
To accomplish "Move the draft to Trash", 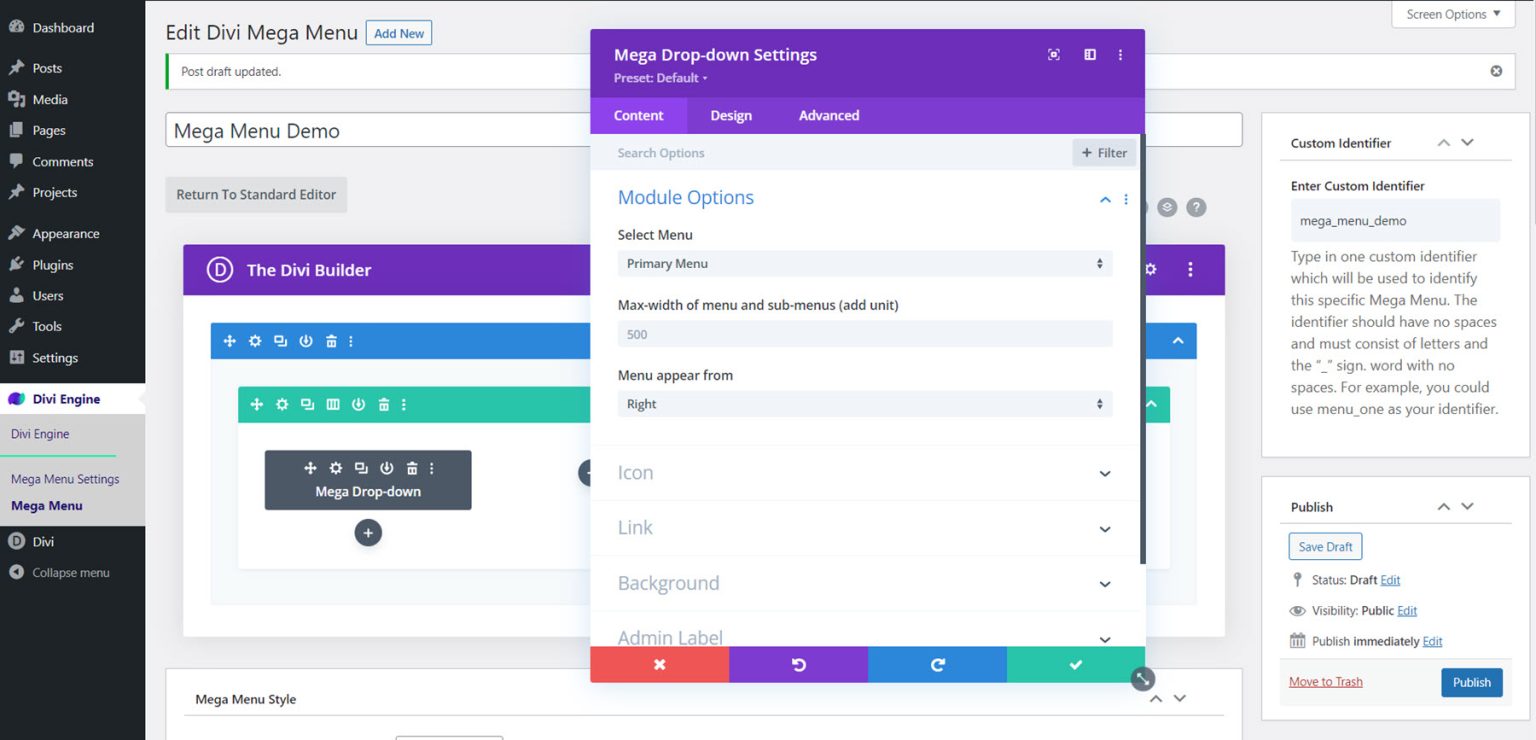I will pos(1325,681).
